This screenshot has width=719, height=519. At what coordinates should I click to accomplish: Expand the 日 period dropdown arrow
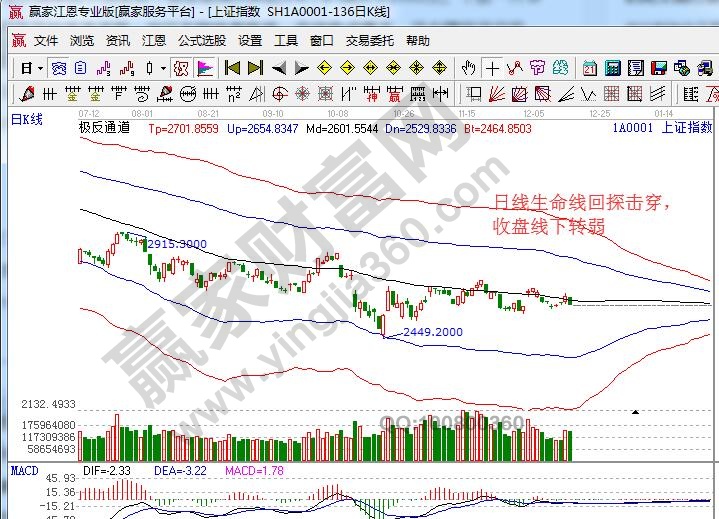40,68
